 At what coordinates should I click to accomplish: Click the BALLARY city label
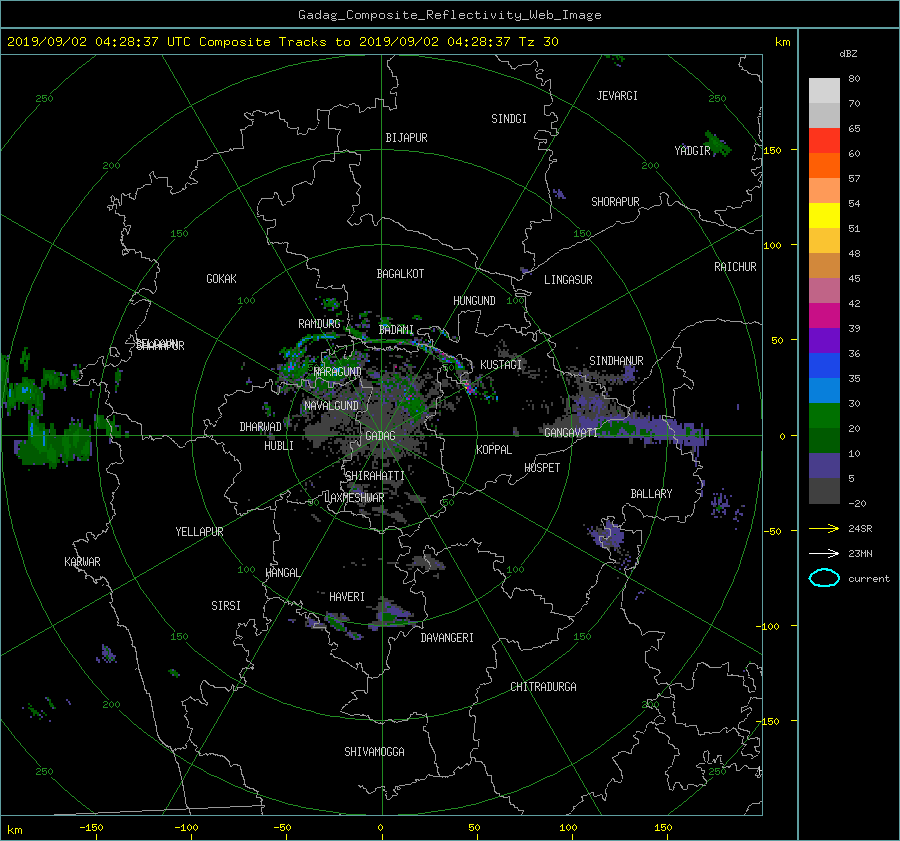point(651,494)
